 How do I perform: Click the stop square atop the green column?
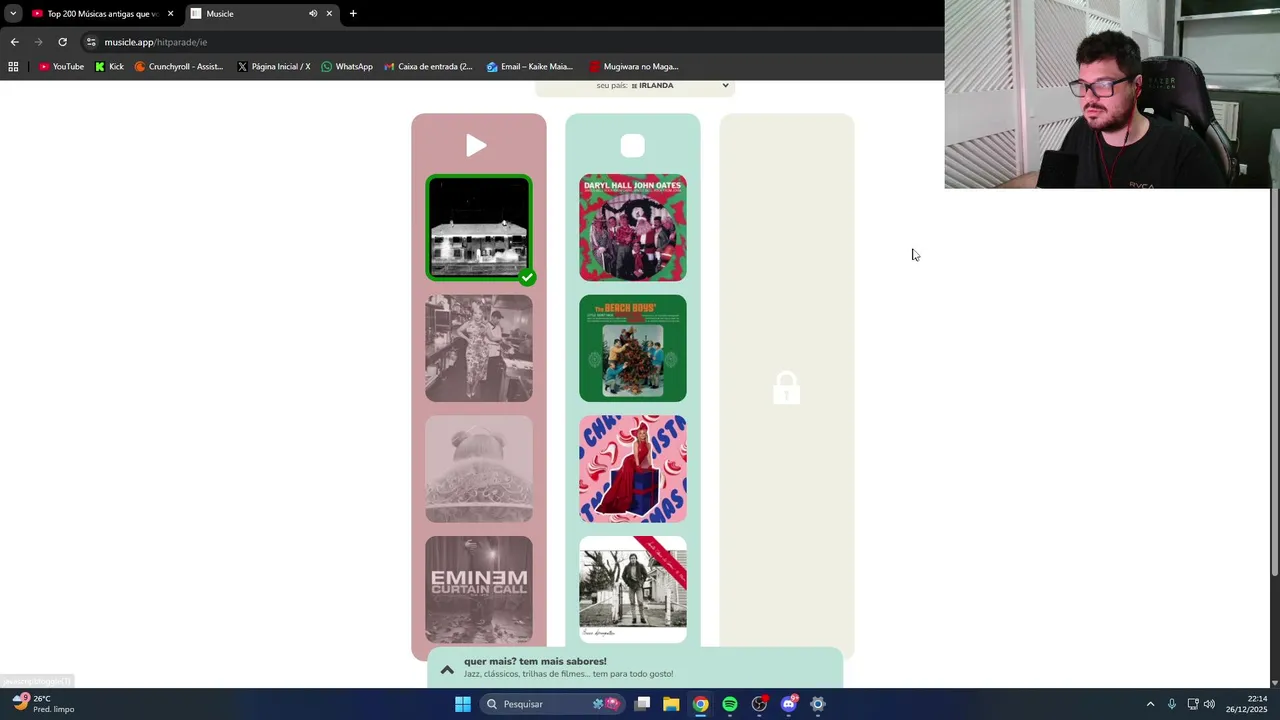point(632,146)
